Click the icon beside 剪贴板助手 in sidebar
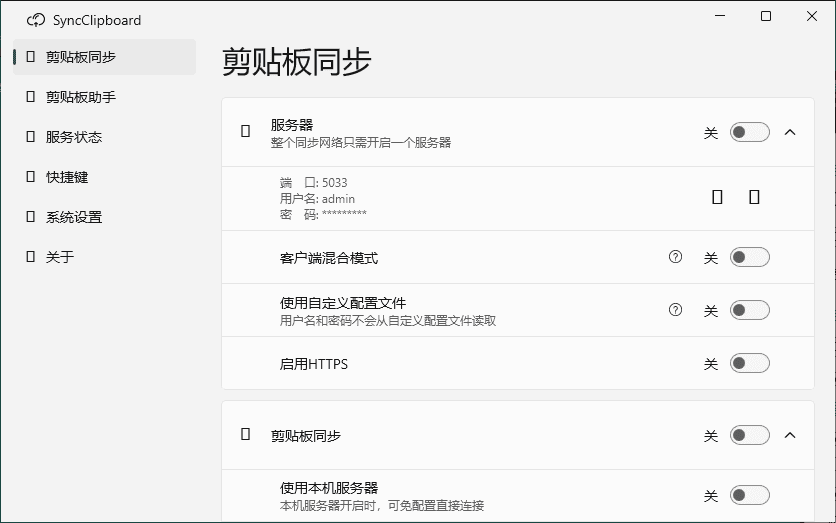 click(30, 97)
